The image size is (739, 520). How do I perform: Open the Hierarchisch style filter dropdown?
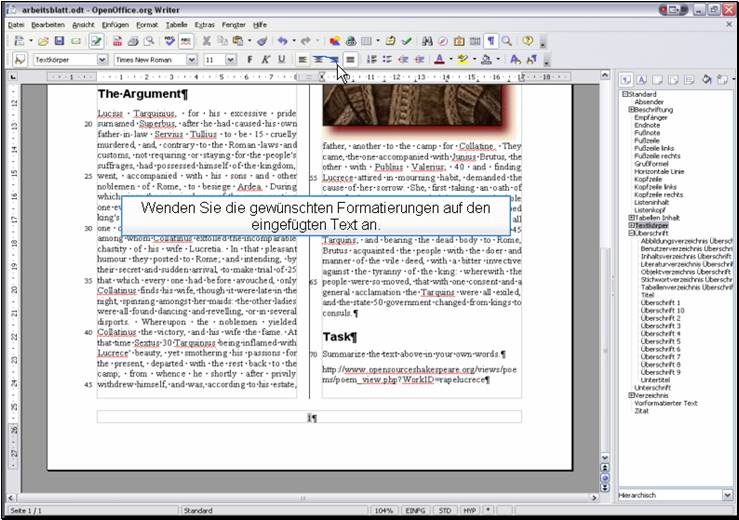coord(727,495)
